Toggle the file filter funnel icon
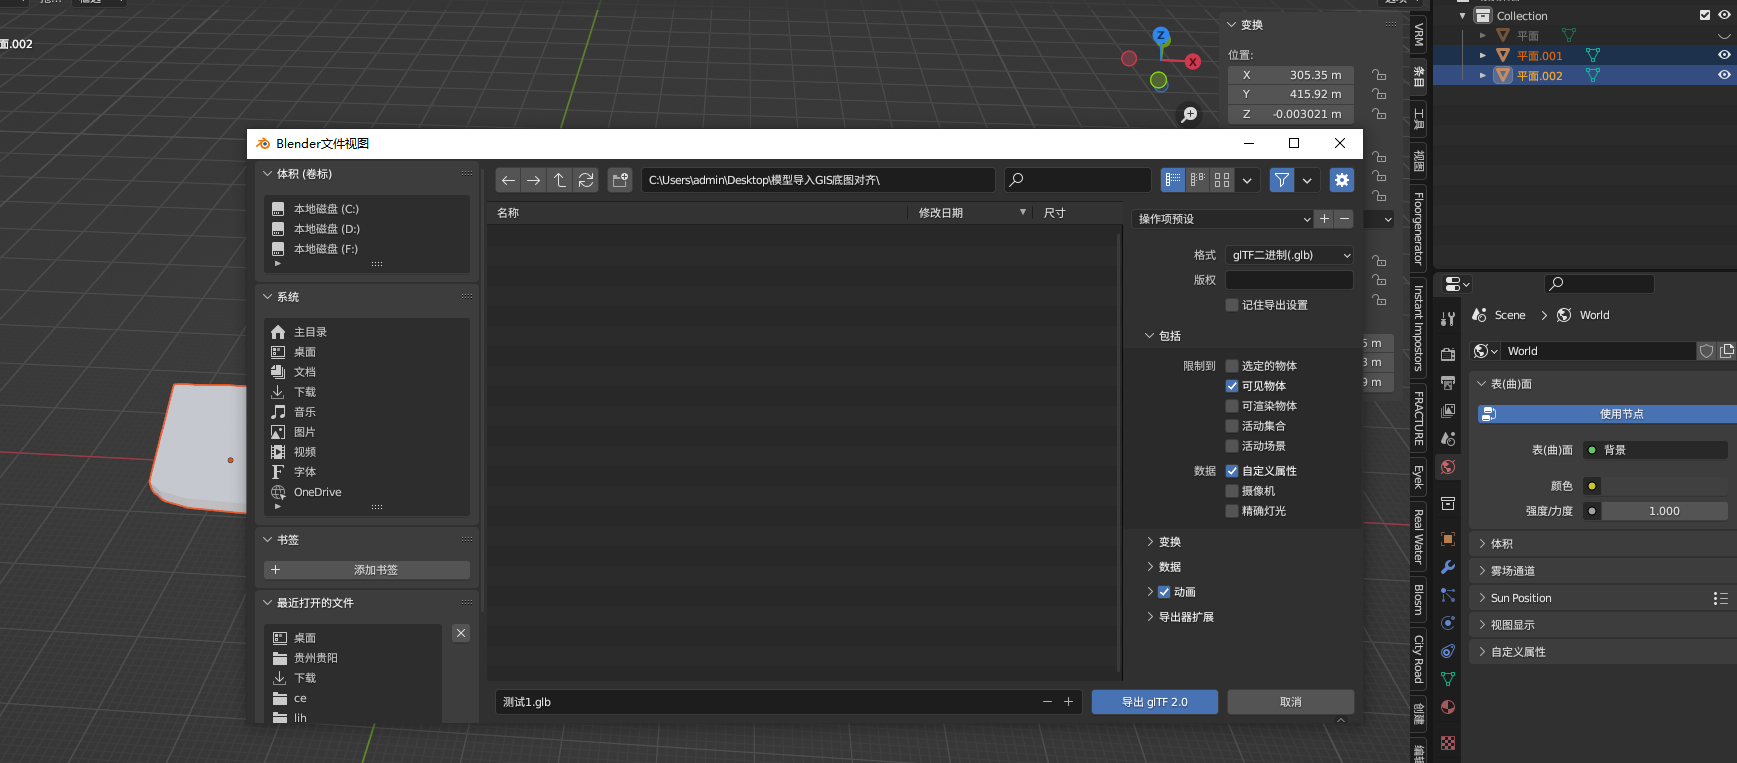The width and height of the screenshot is (1737, 763). click(1281, 180)
